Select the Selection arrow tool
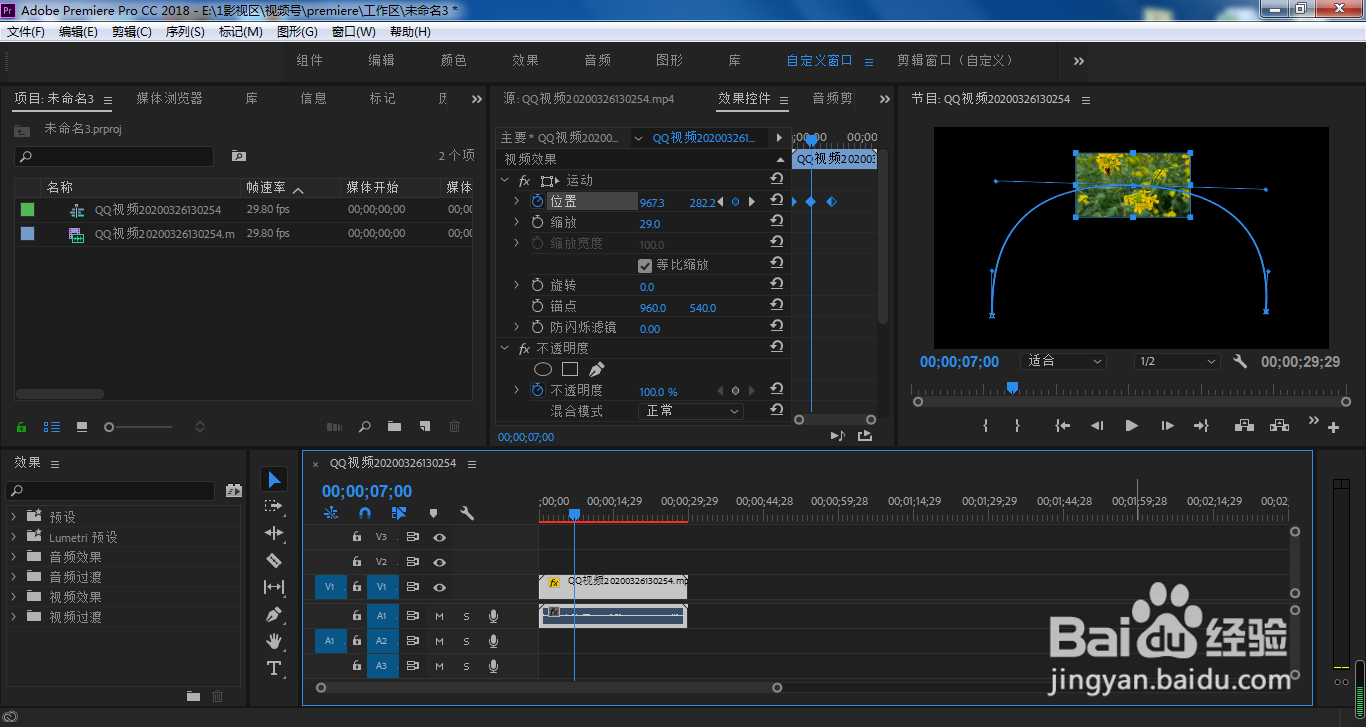The image size is (1366, 727). pos(275,480)
